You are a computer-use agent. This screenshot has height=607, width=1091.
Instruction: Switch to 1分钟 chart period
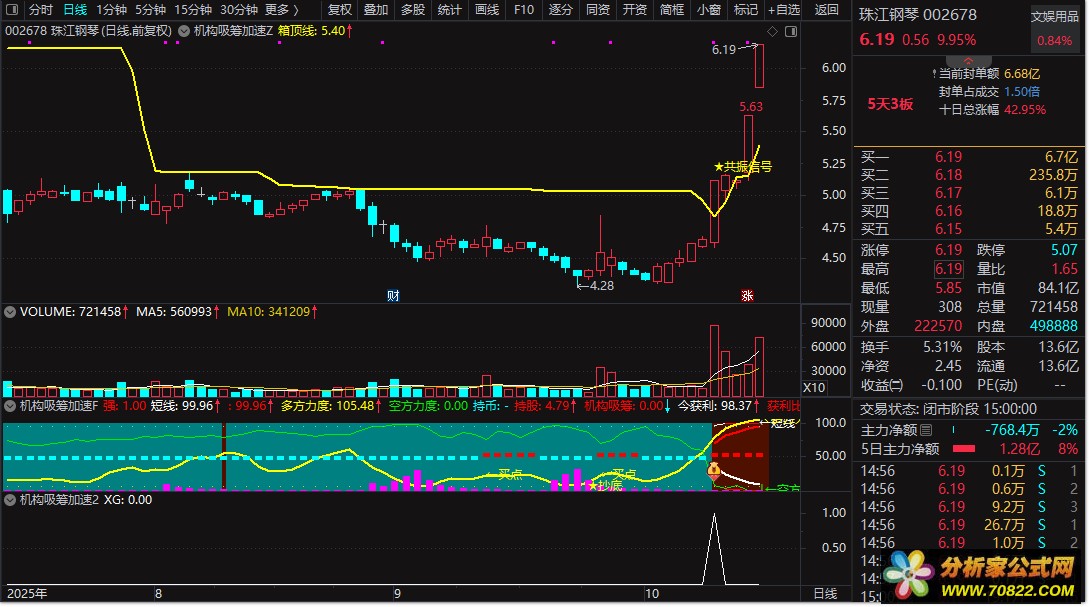click(x=111, y=10)
